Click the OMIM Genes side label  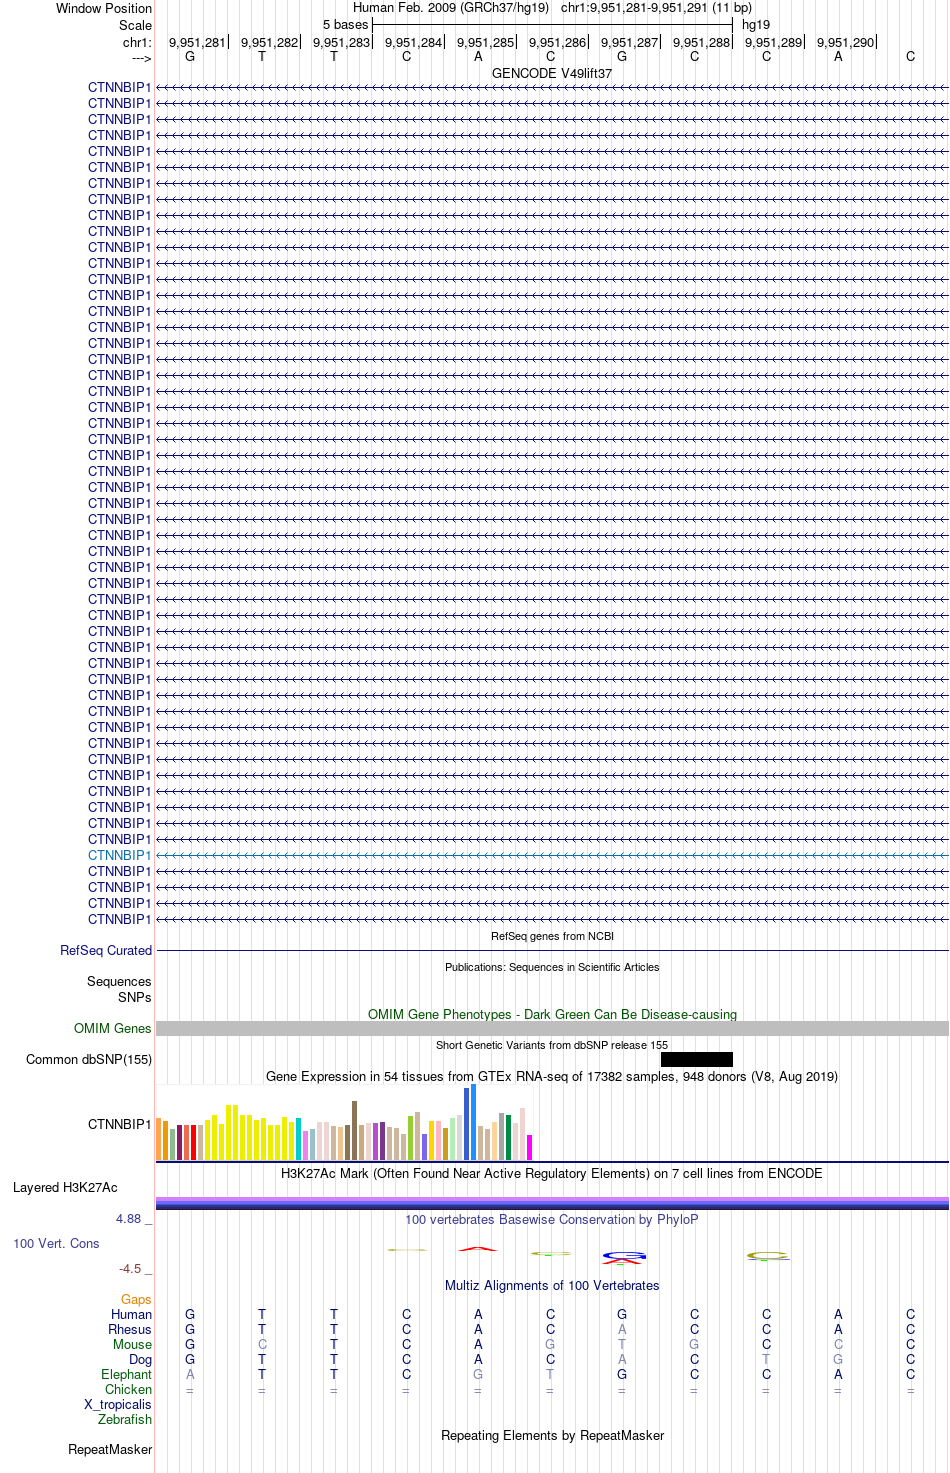pyautogui.click(x=113, y=1029)
